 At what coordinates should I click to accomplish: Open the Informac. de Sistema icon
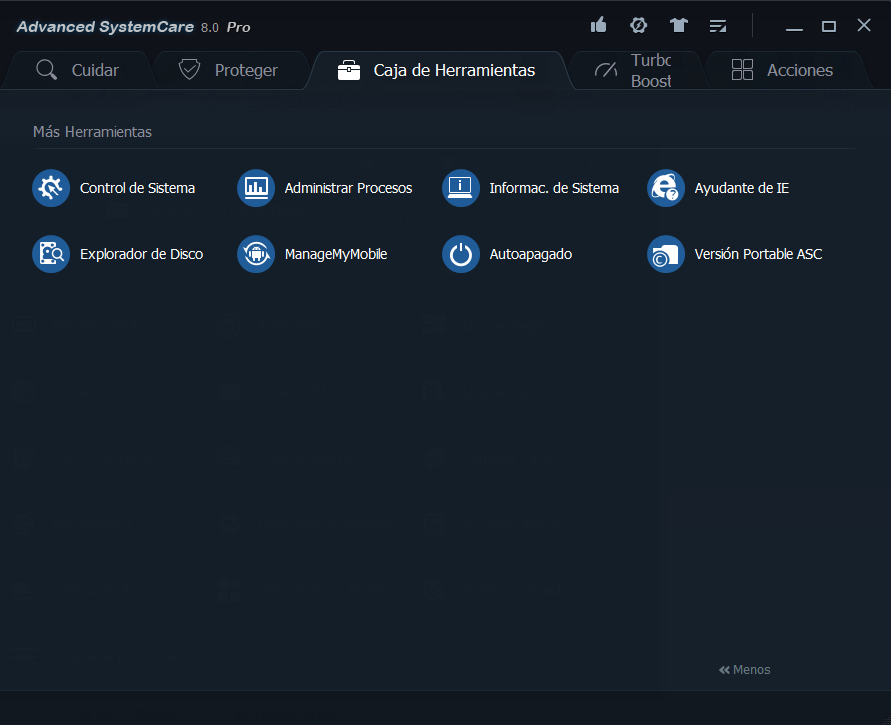461,188
